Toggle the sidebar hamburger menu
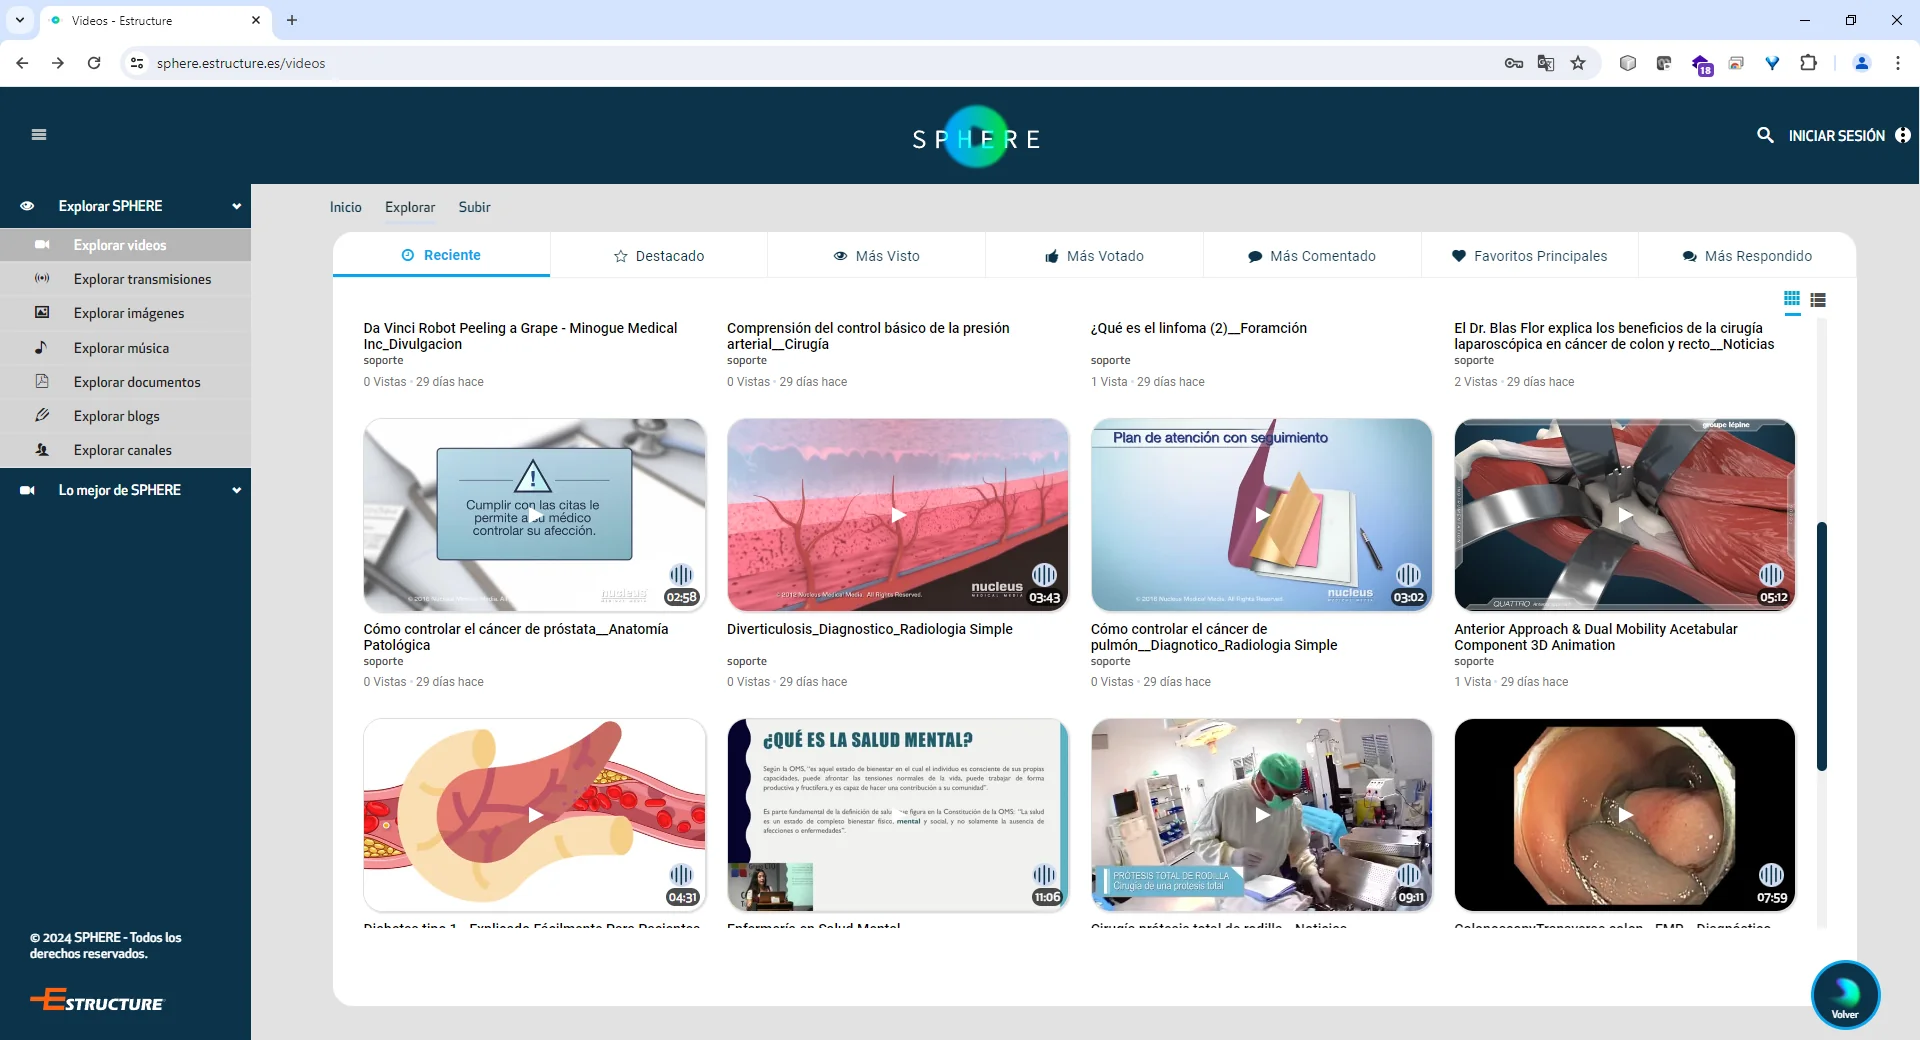The height and width of the screenshot is (1040, 1920). (x=40, y=134)
